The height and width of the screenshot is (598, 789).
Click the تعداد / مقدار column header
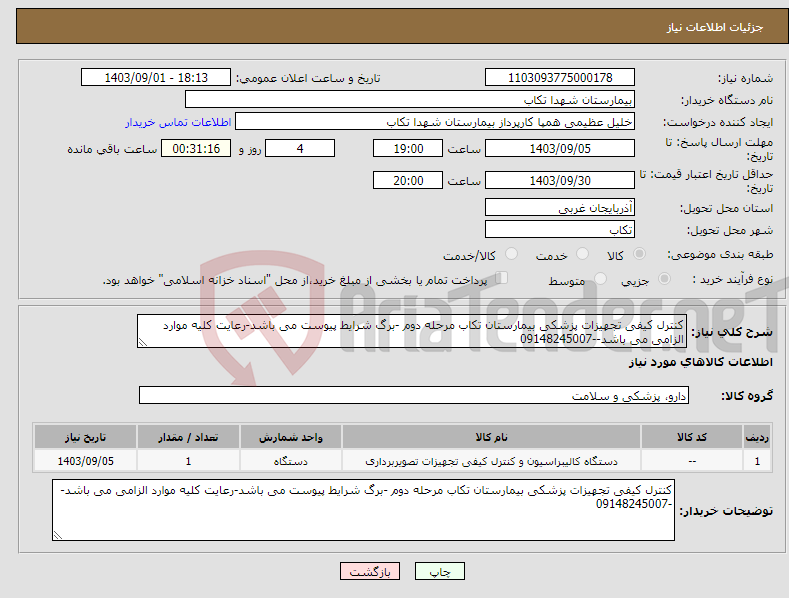coord(188,437)
